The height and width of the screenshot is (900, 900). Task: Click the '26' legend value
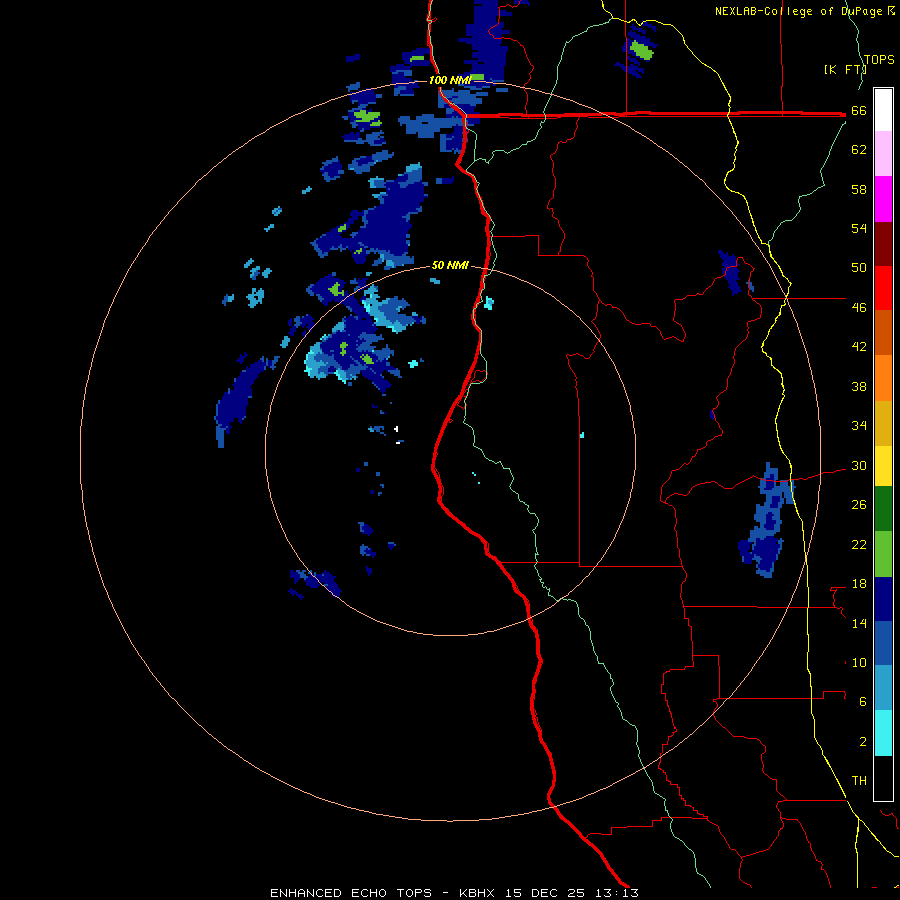click(x=859, y=505)
